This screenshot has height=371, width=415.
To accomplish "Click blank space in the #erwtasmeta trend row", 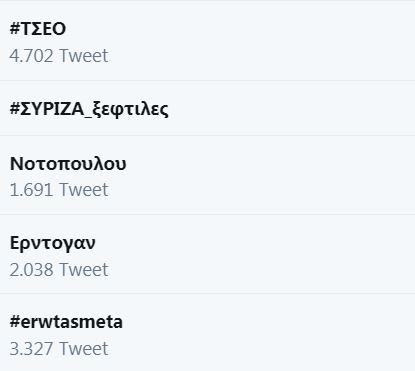I will 267,333.
